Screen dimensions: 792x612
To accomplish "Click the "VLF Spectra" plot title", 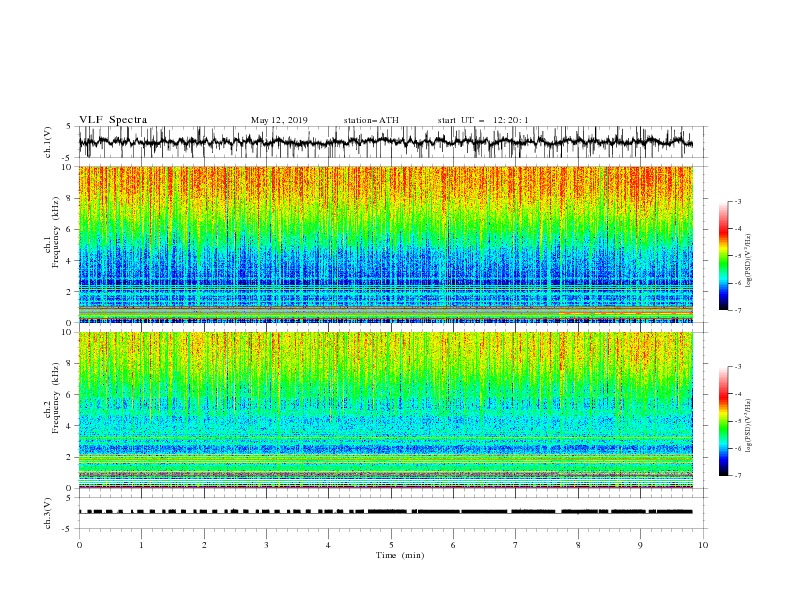I will [x=113, y=120].
